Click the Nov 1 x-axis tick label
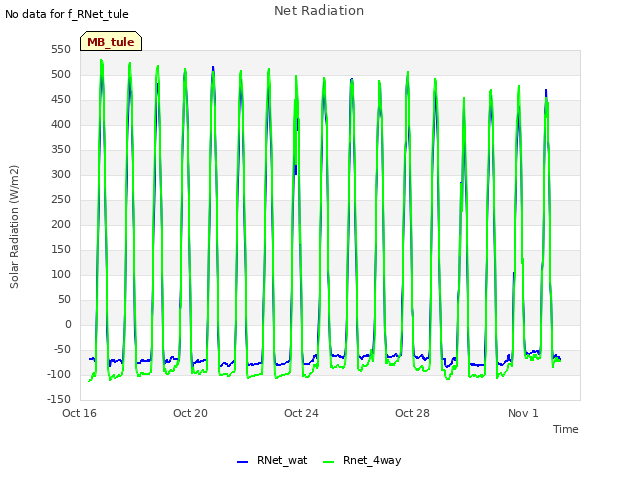Screen dimensions: 640x480 (x=523, y=413)
